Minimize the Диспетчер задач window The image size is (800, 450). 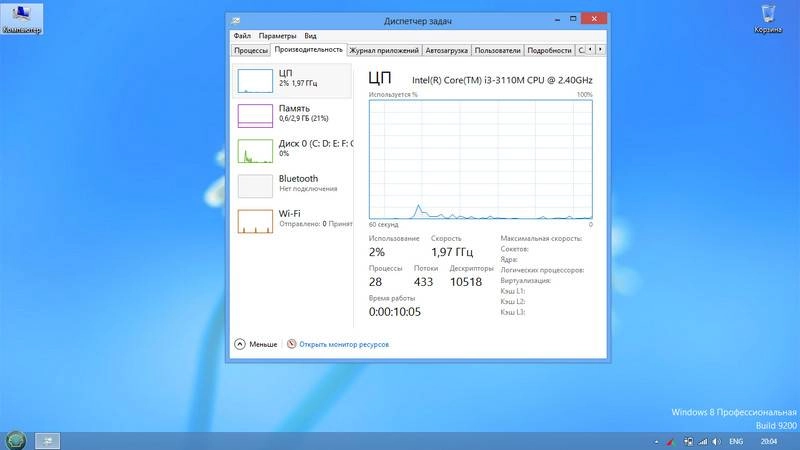tap(557, 19)
